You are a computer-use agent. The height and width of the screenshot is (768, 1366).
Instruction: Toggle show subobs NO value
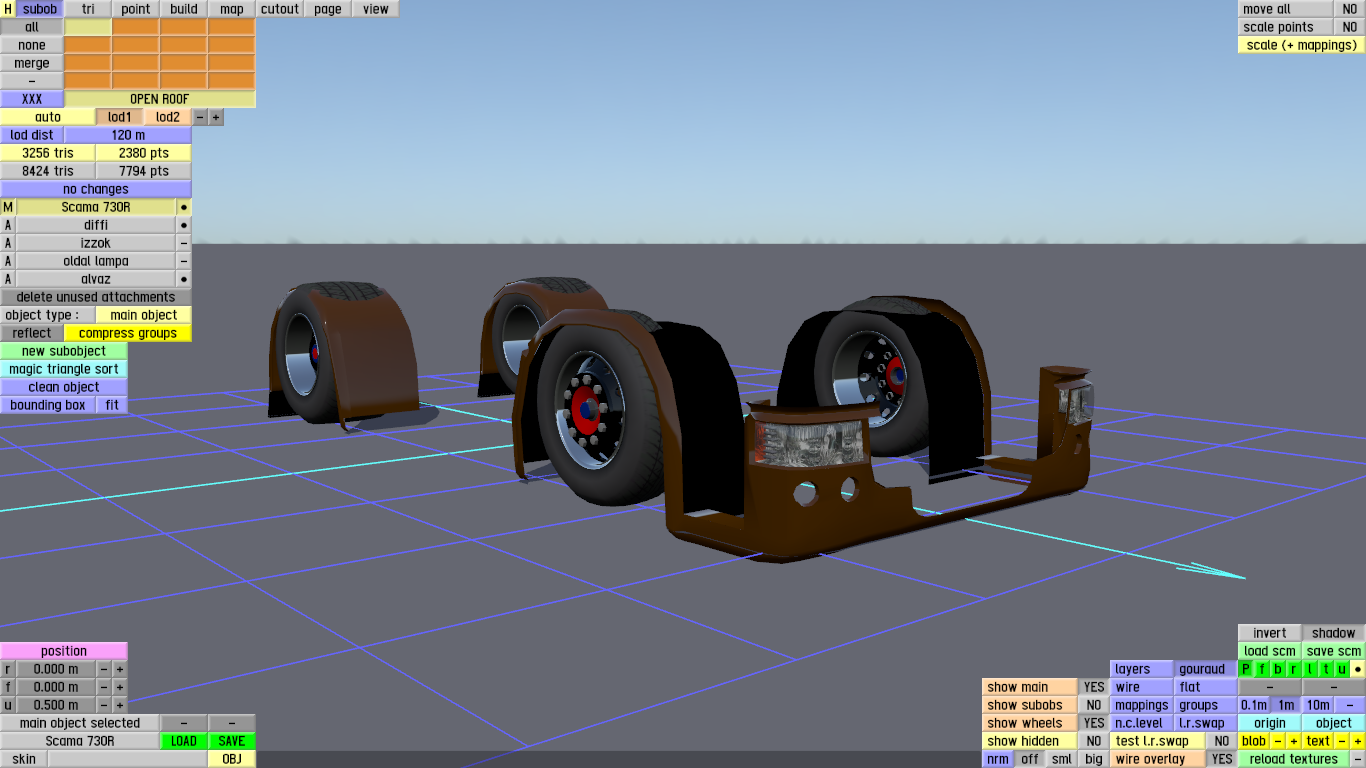click(x=1094, y=705)
